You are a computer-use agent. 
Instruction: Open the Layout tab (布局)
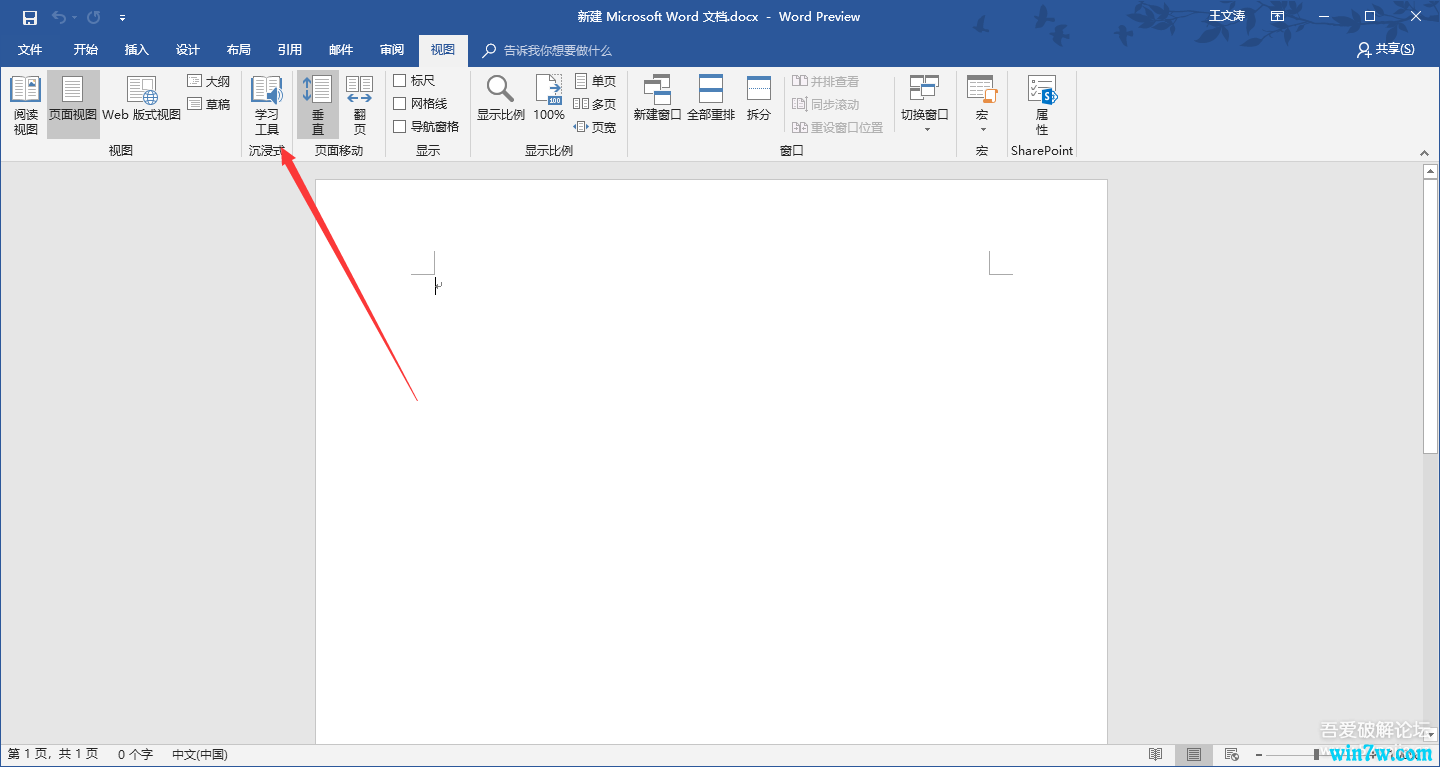coord(239,50)
